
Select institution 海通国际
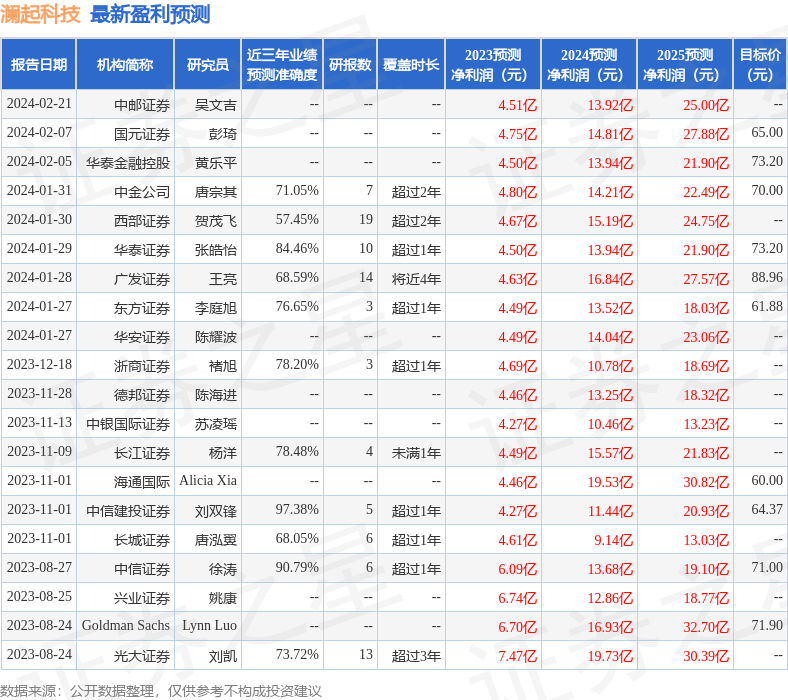click(142, 482)
